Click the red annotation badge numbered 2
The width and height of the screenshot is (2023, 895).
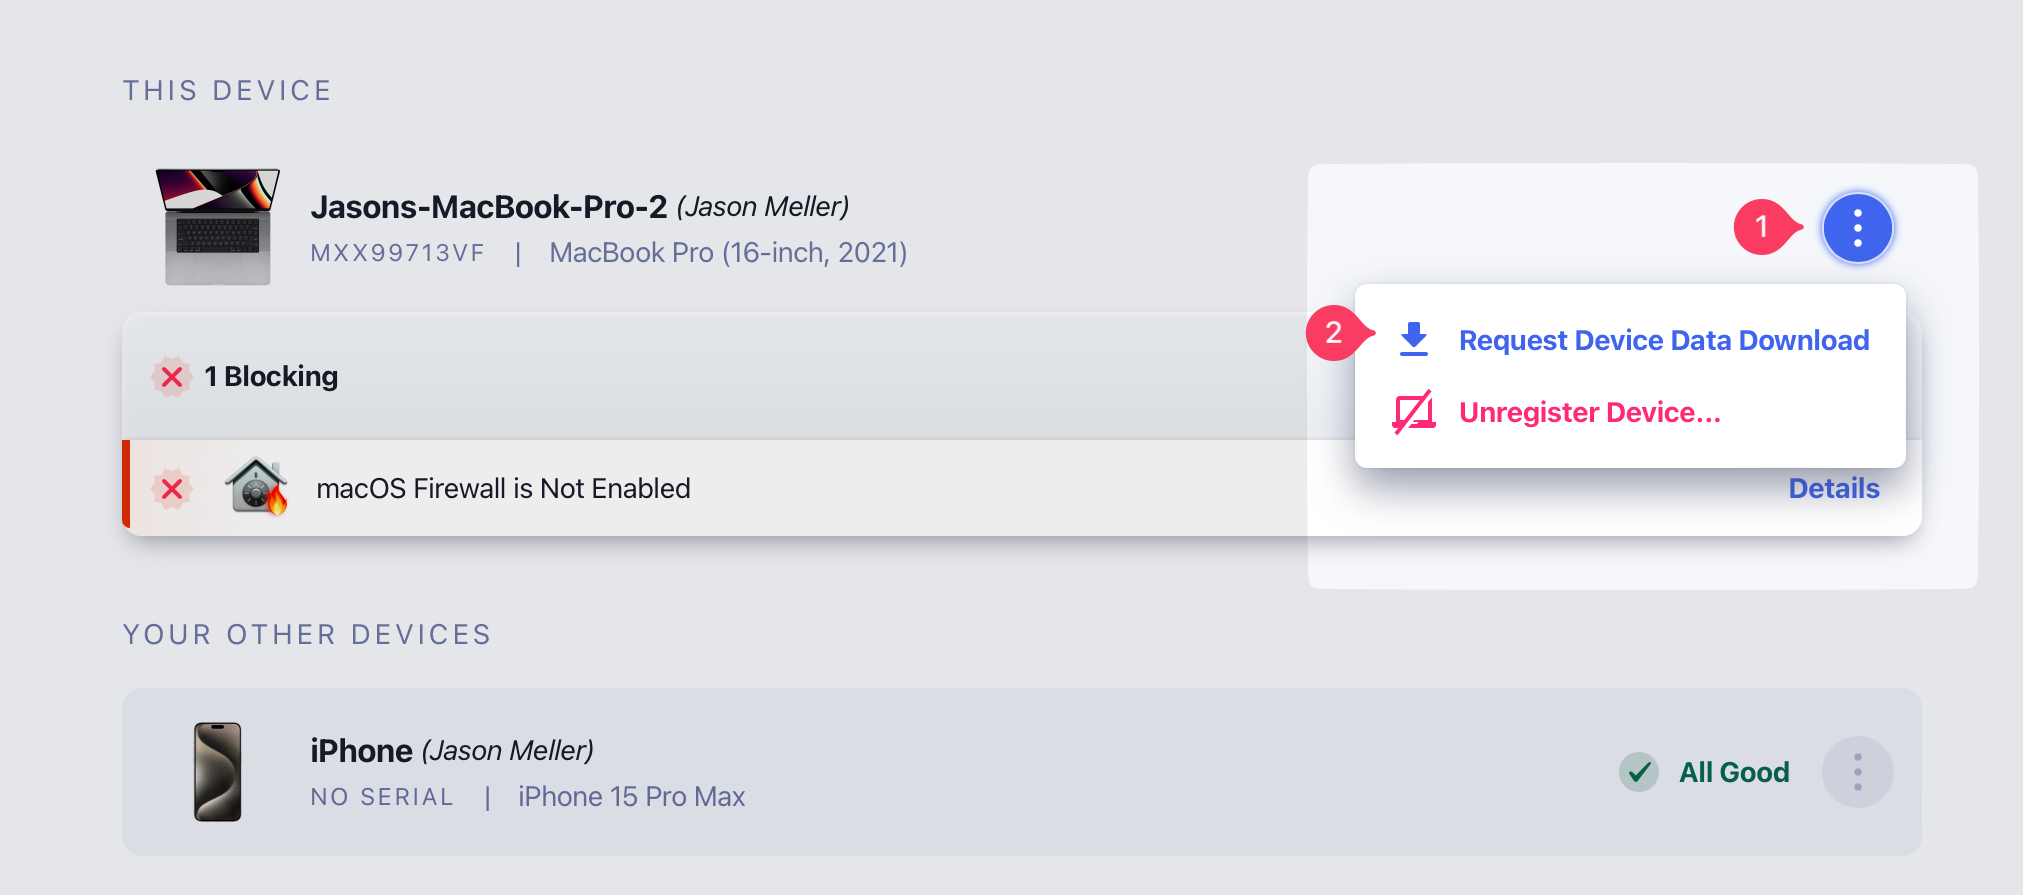pos(1334,332)
